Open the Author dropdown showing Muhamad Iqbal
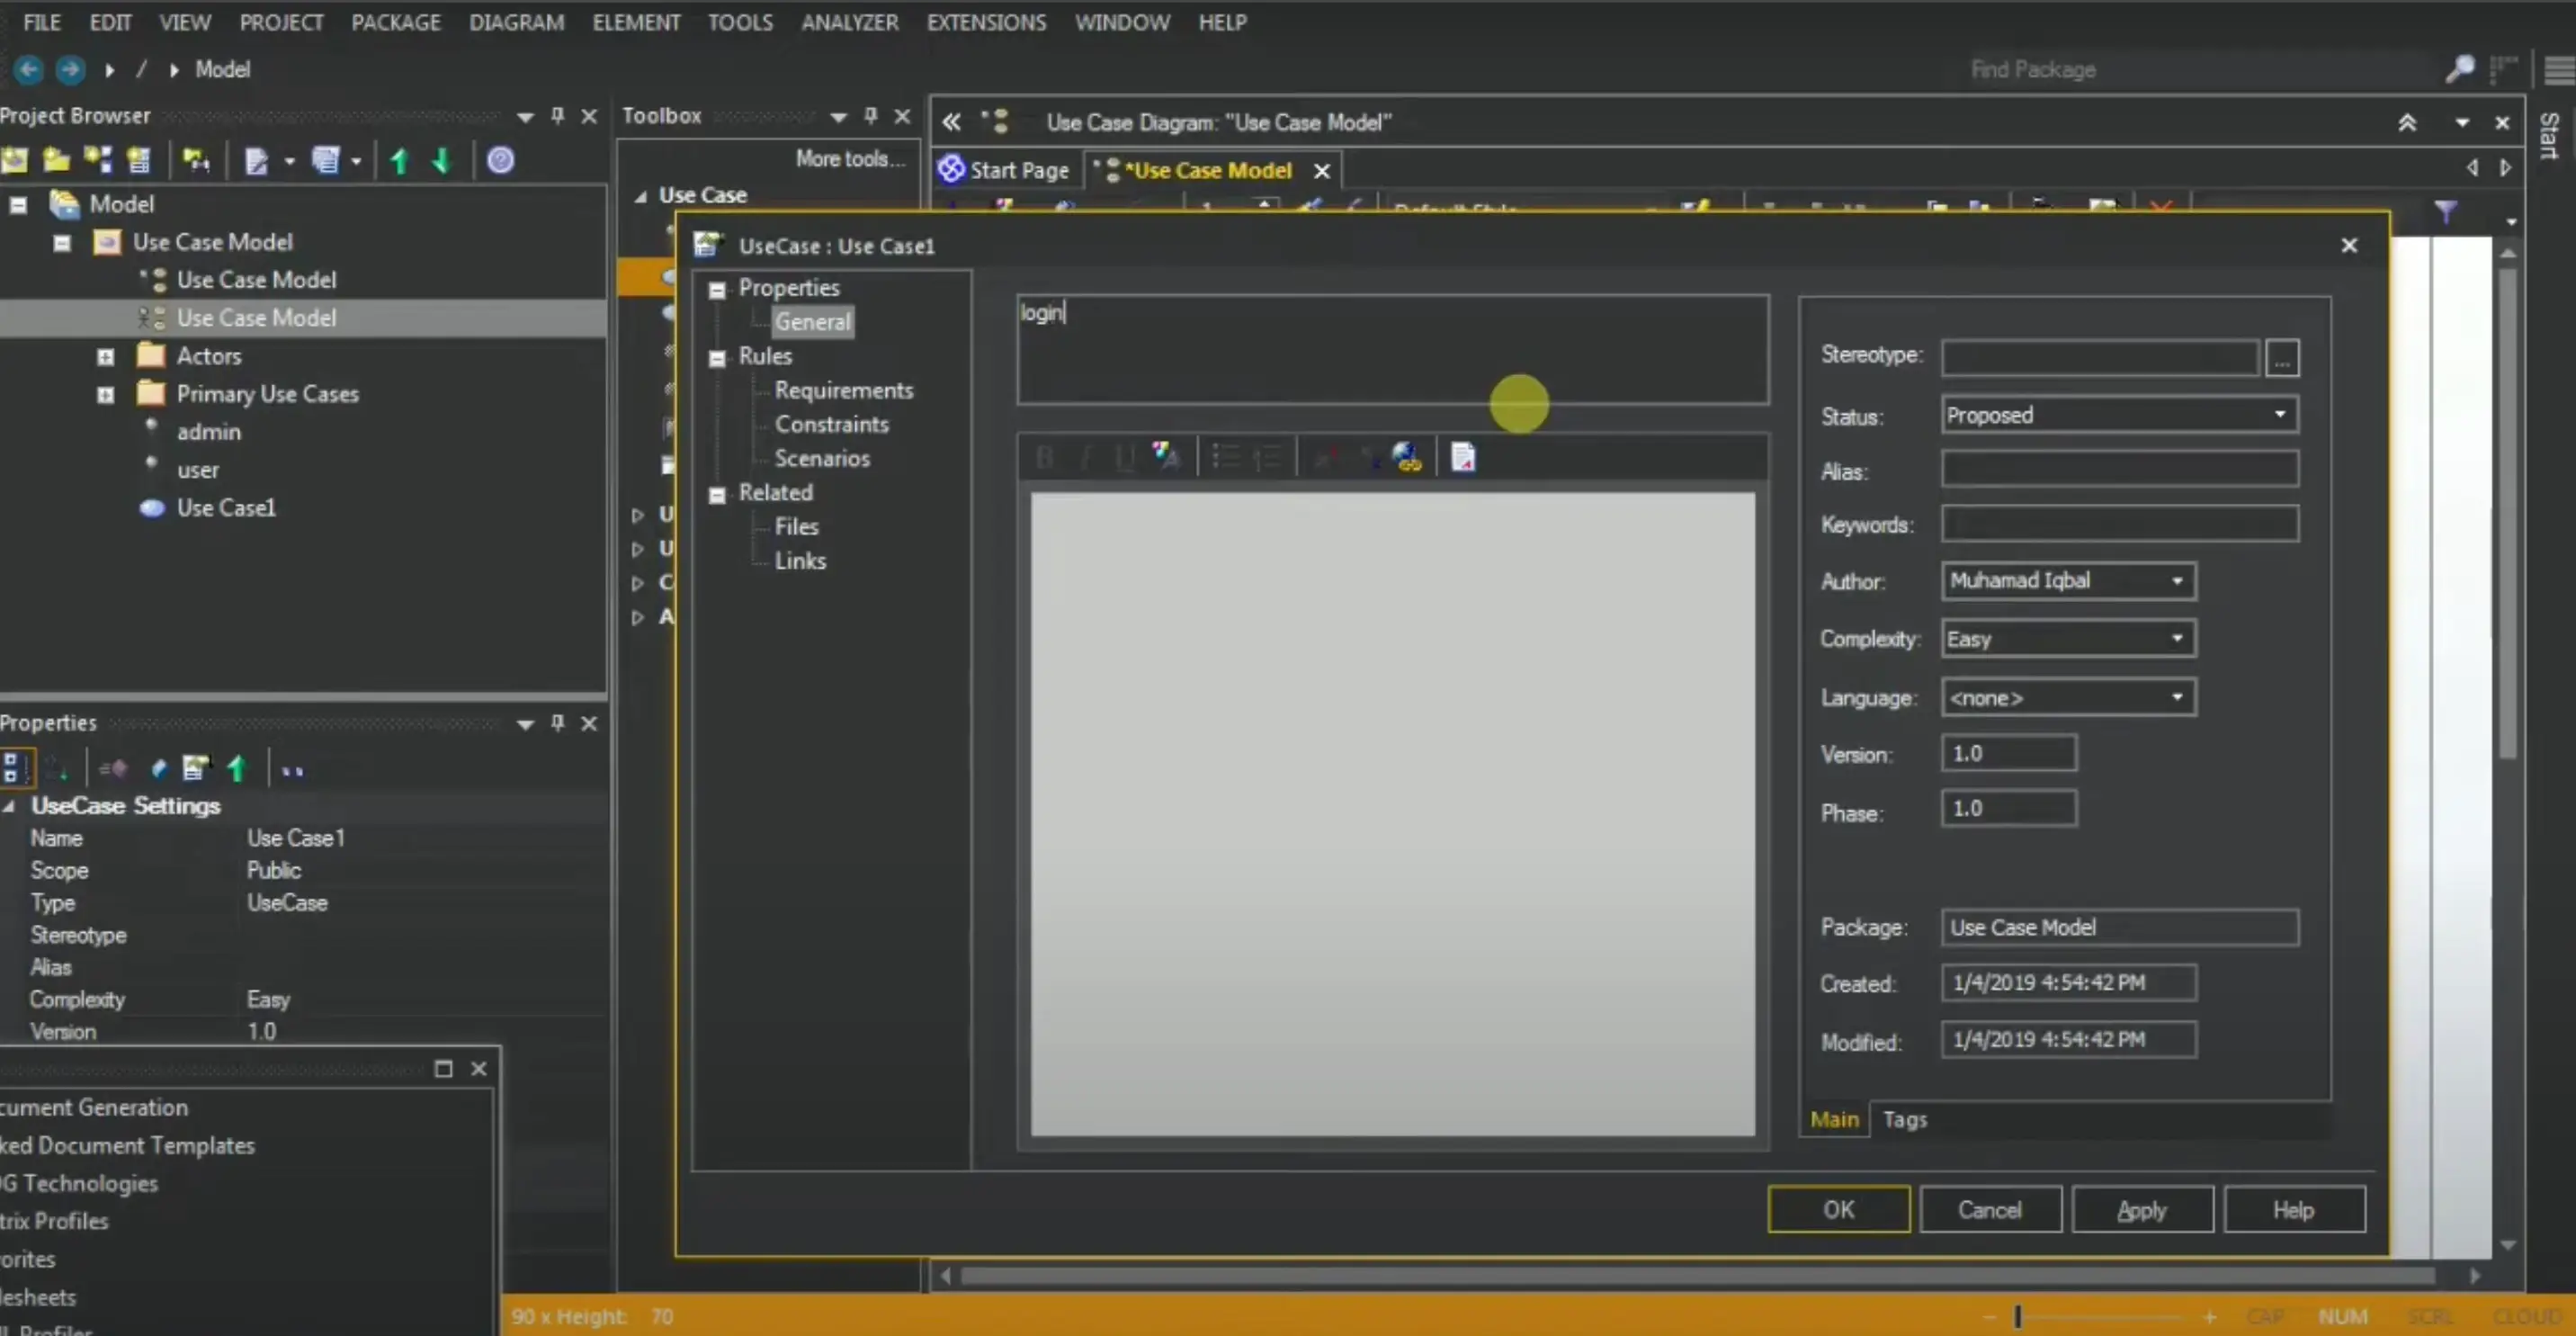The height and width of the screenshot is (1336, 2576). 2177,581
